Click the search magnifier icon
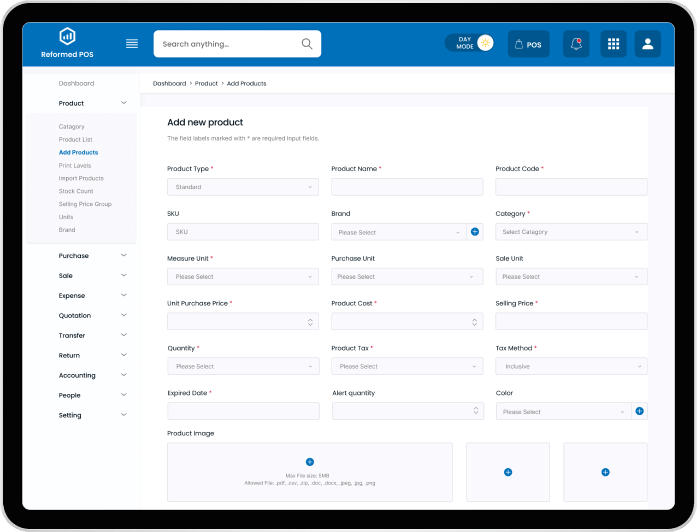697x532 pixels. [x=307, y=44]
